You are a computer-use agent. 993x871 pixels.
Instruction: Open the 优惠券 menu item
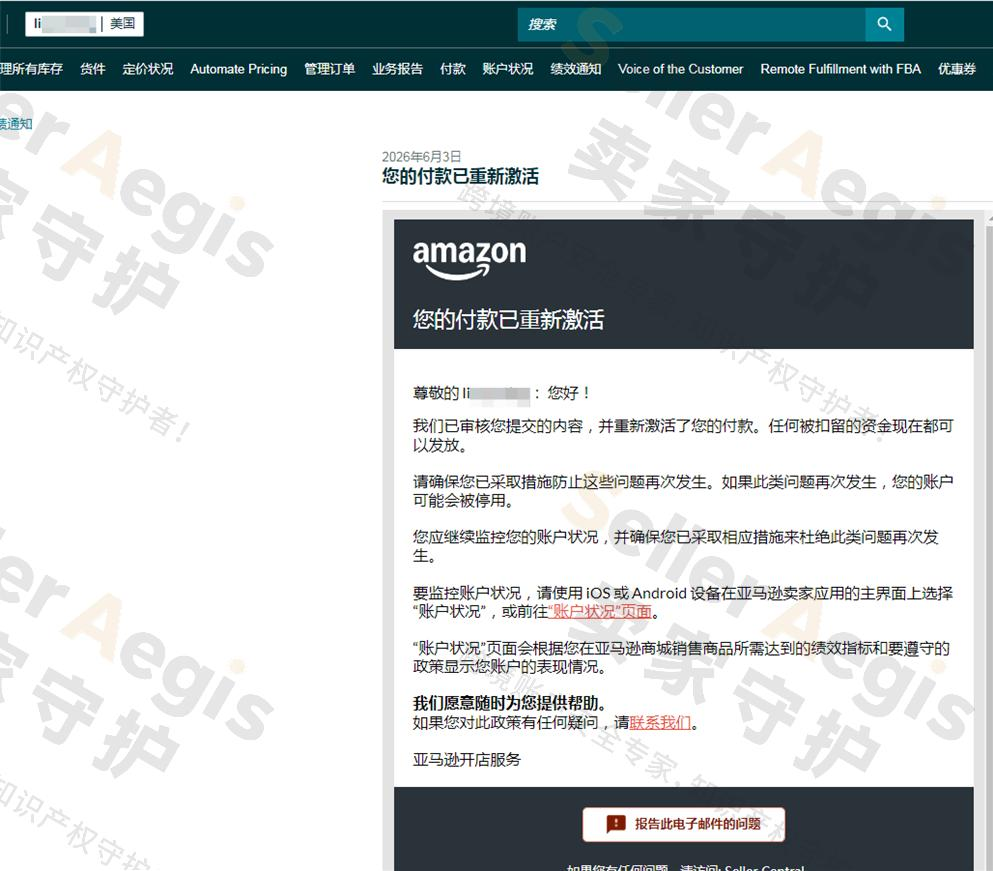(957, 68)
